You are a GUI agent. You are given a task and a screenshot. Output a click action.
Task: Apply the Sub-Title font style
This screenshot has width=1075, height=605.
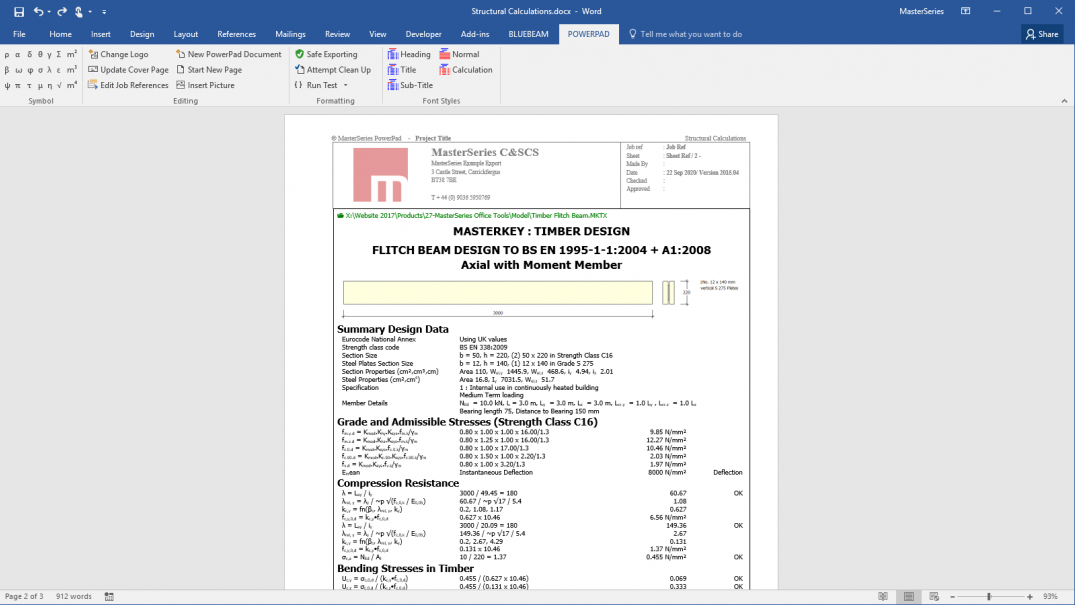click(410, 86)
